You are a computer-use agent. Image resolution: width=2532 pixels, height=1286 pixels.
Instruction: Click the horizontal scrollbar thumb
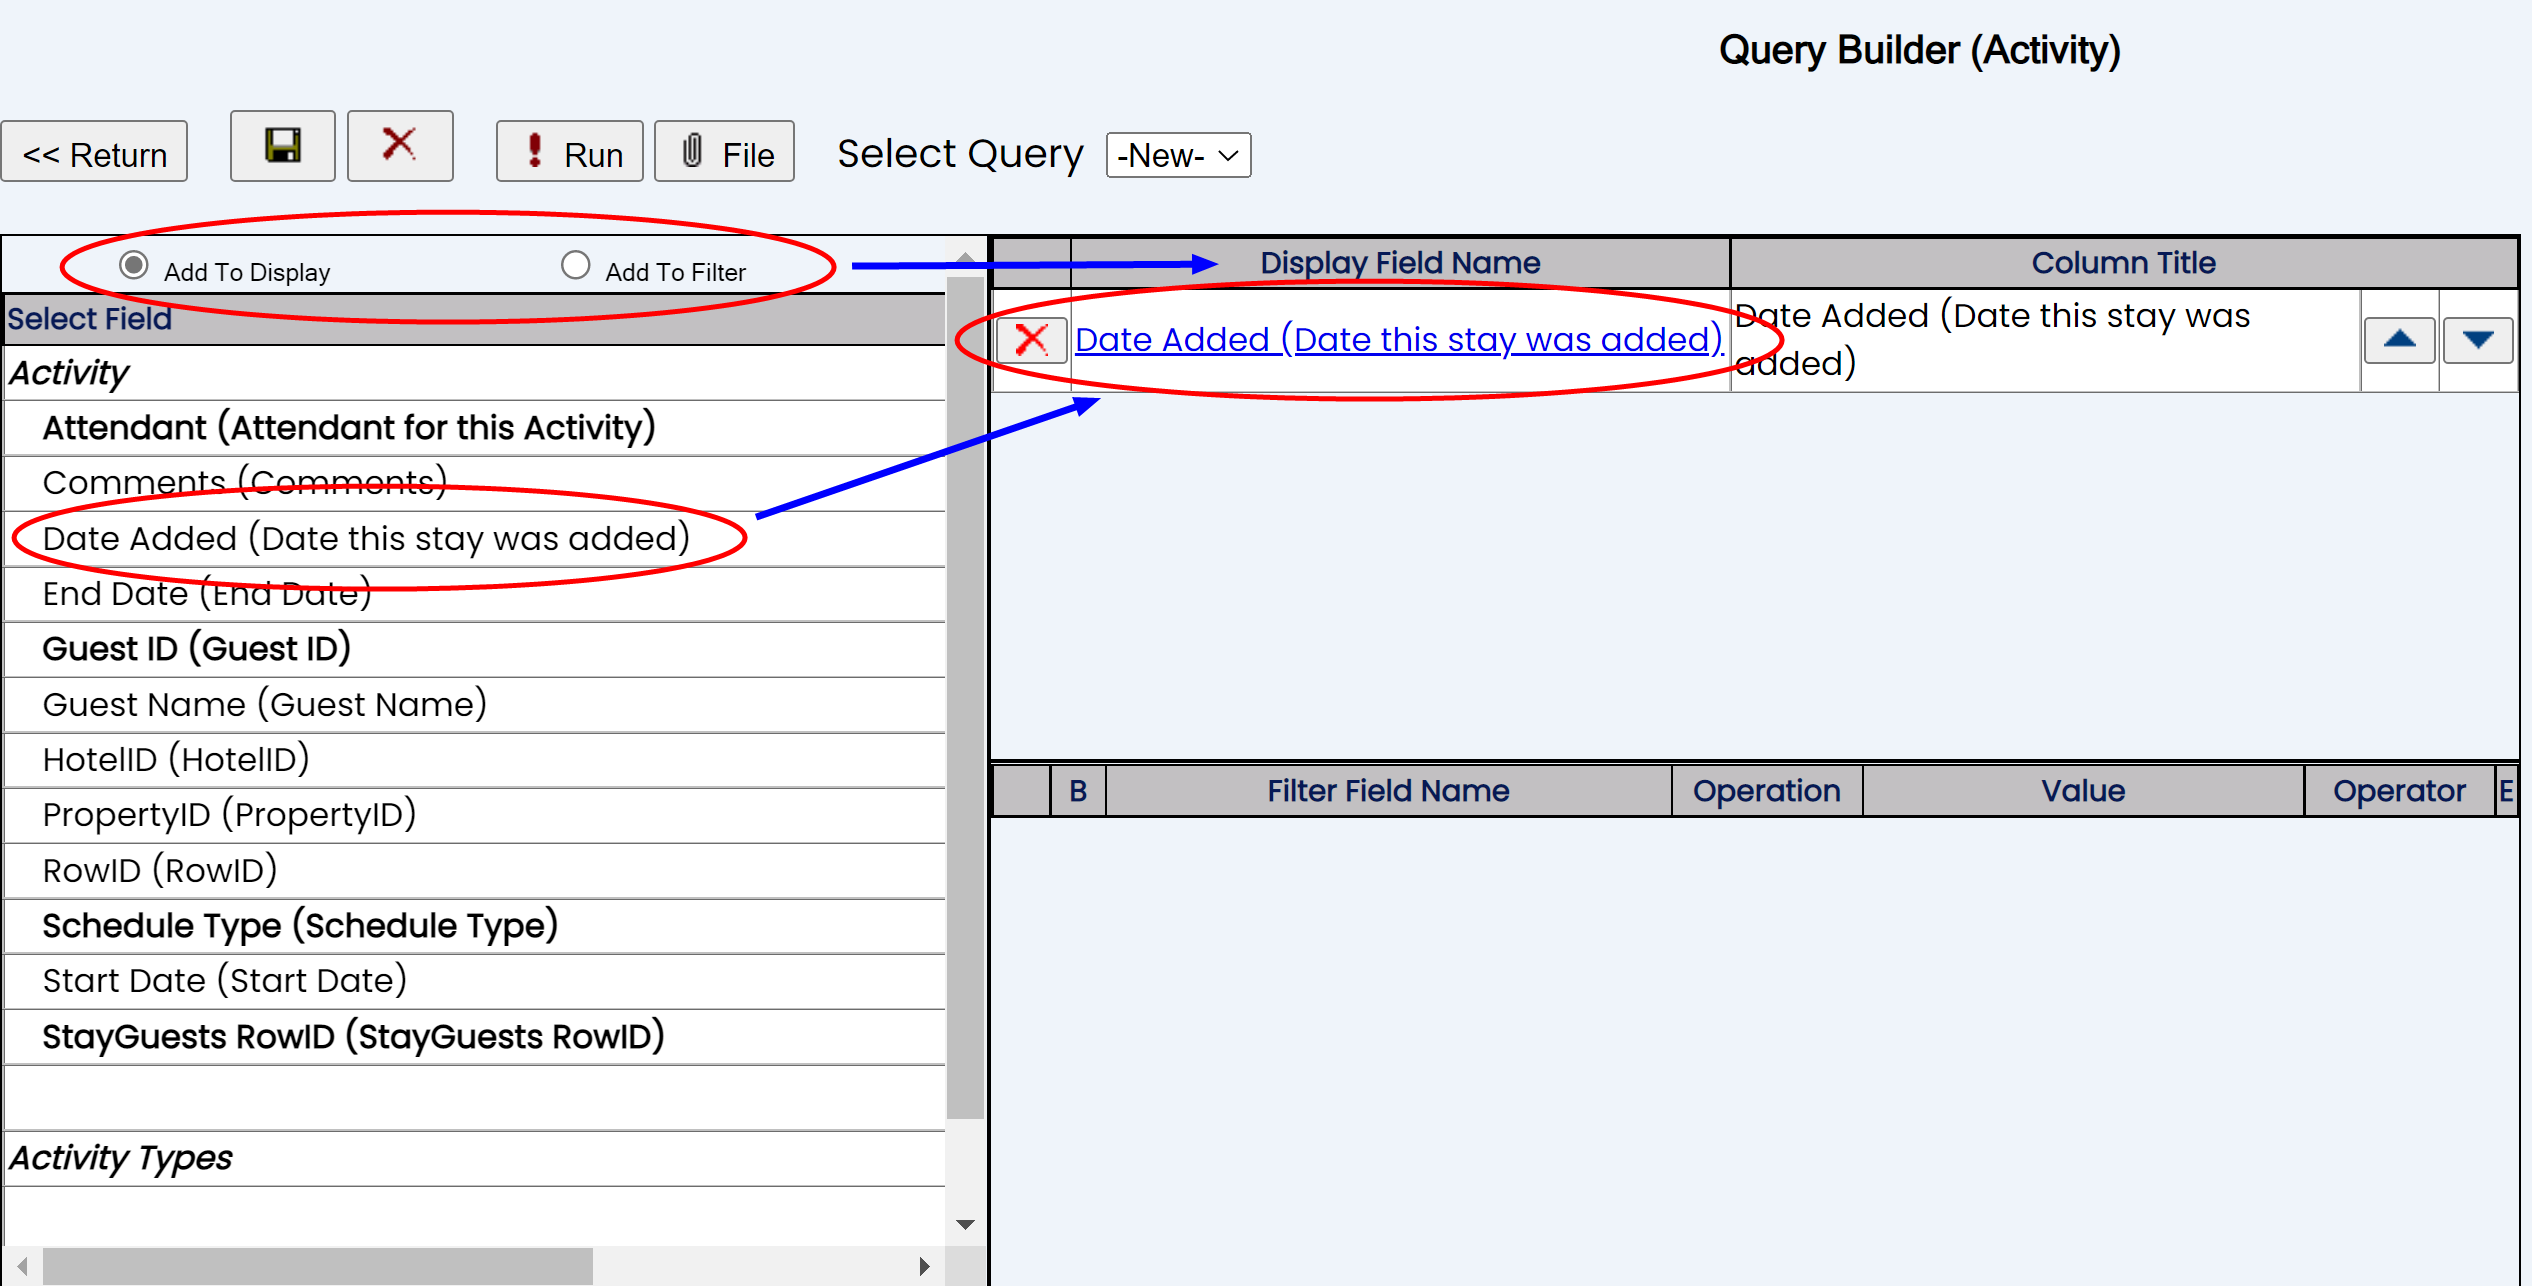(318, 1266)
